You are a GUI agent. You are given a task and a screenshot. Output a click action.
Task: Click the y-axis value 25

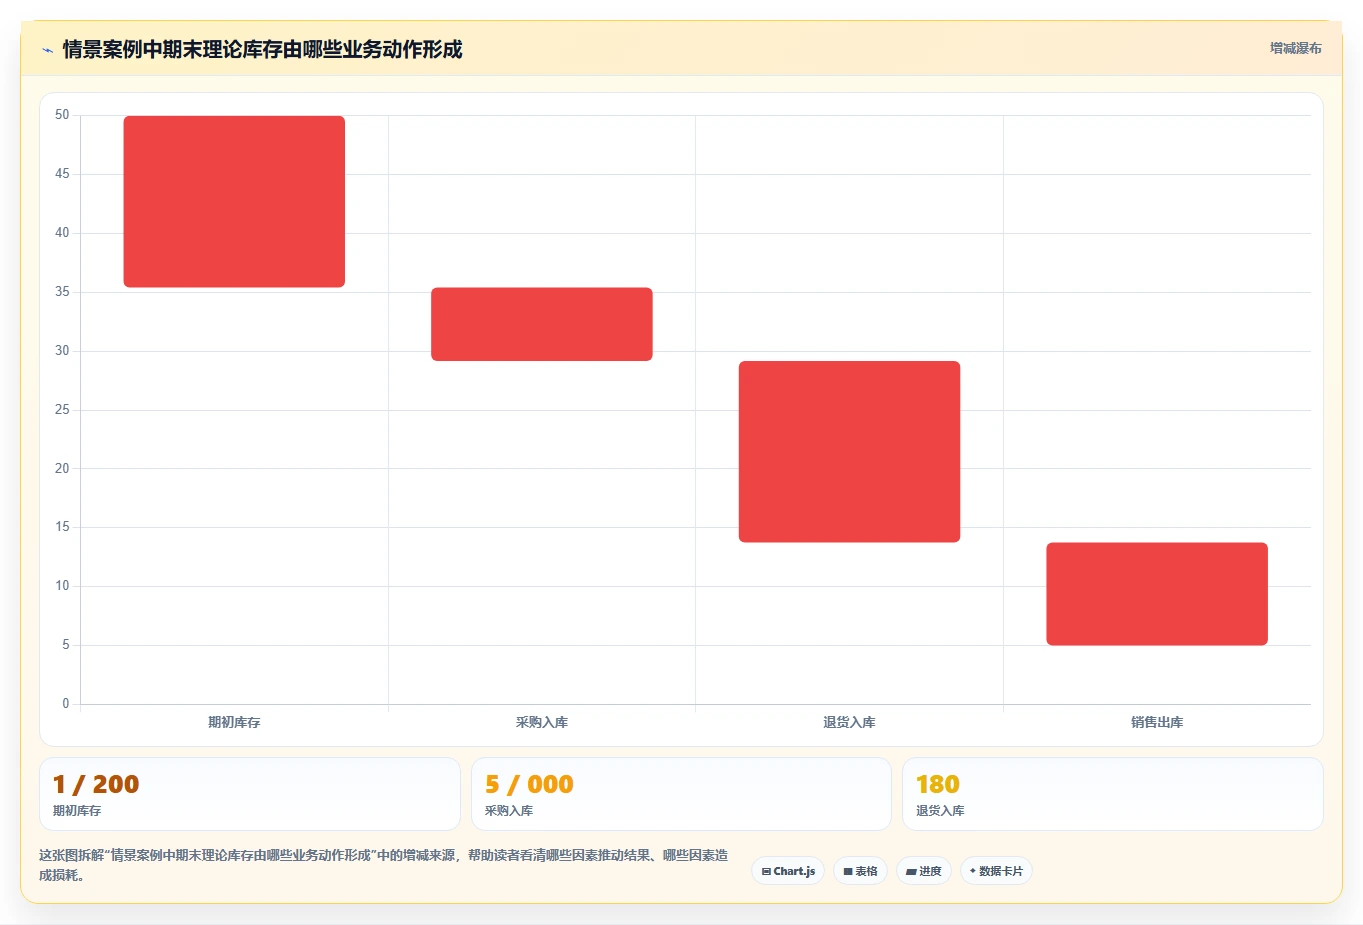pos(62,409)
